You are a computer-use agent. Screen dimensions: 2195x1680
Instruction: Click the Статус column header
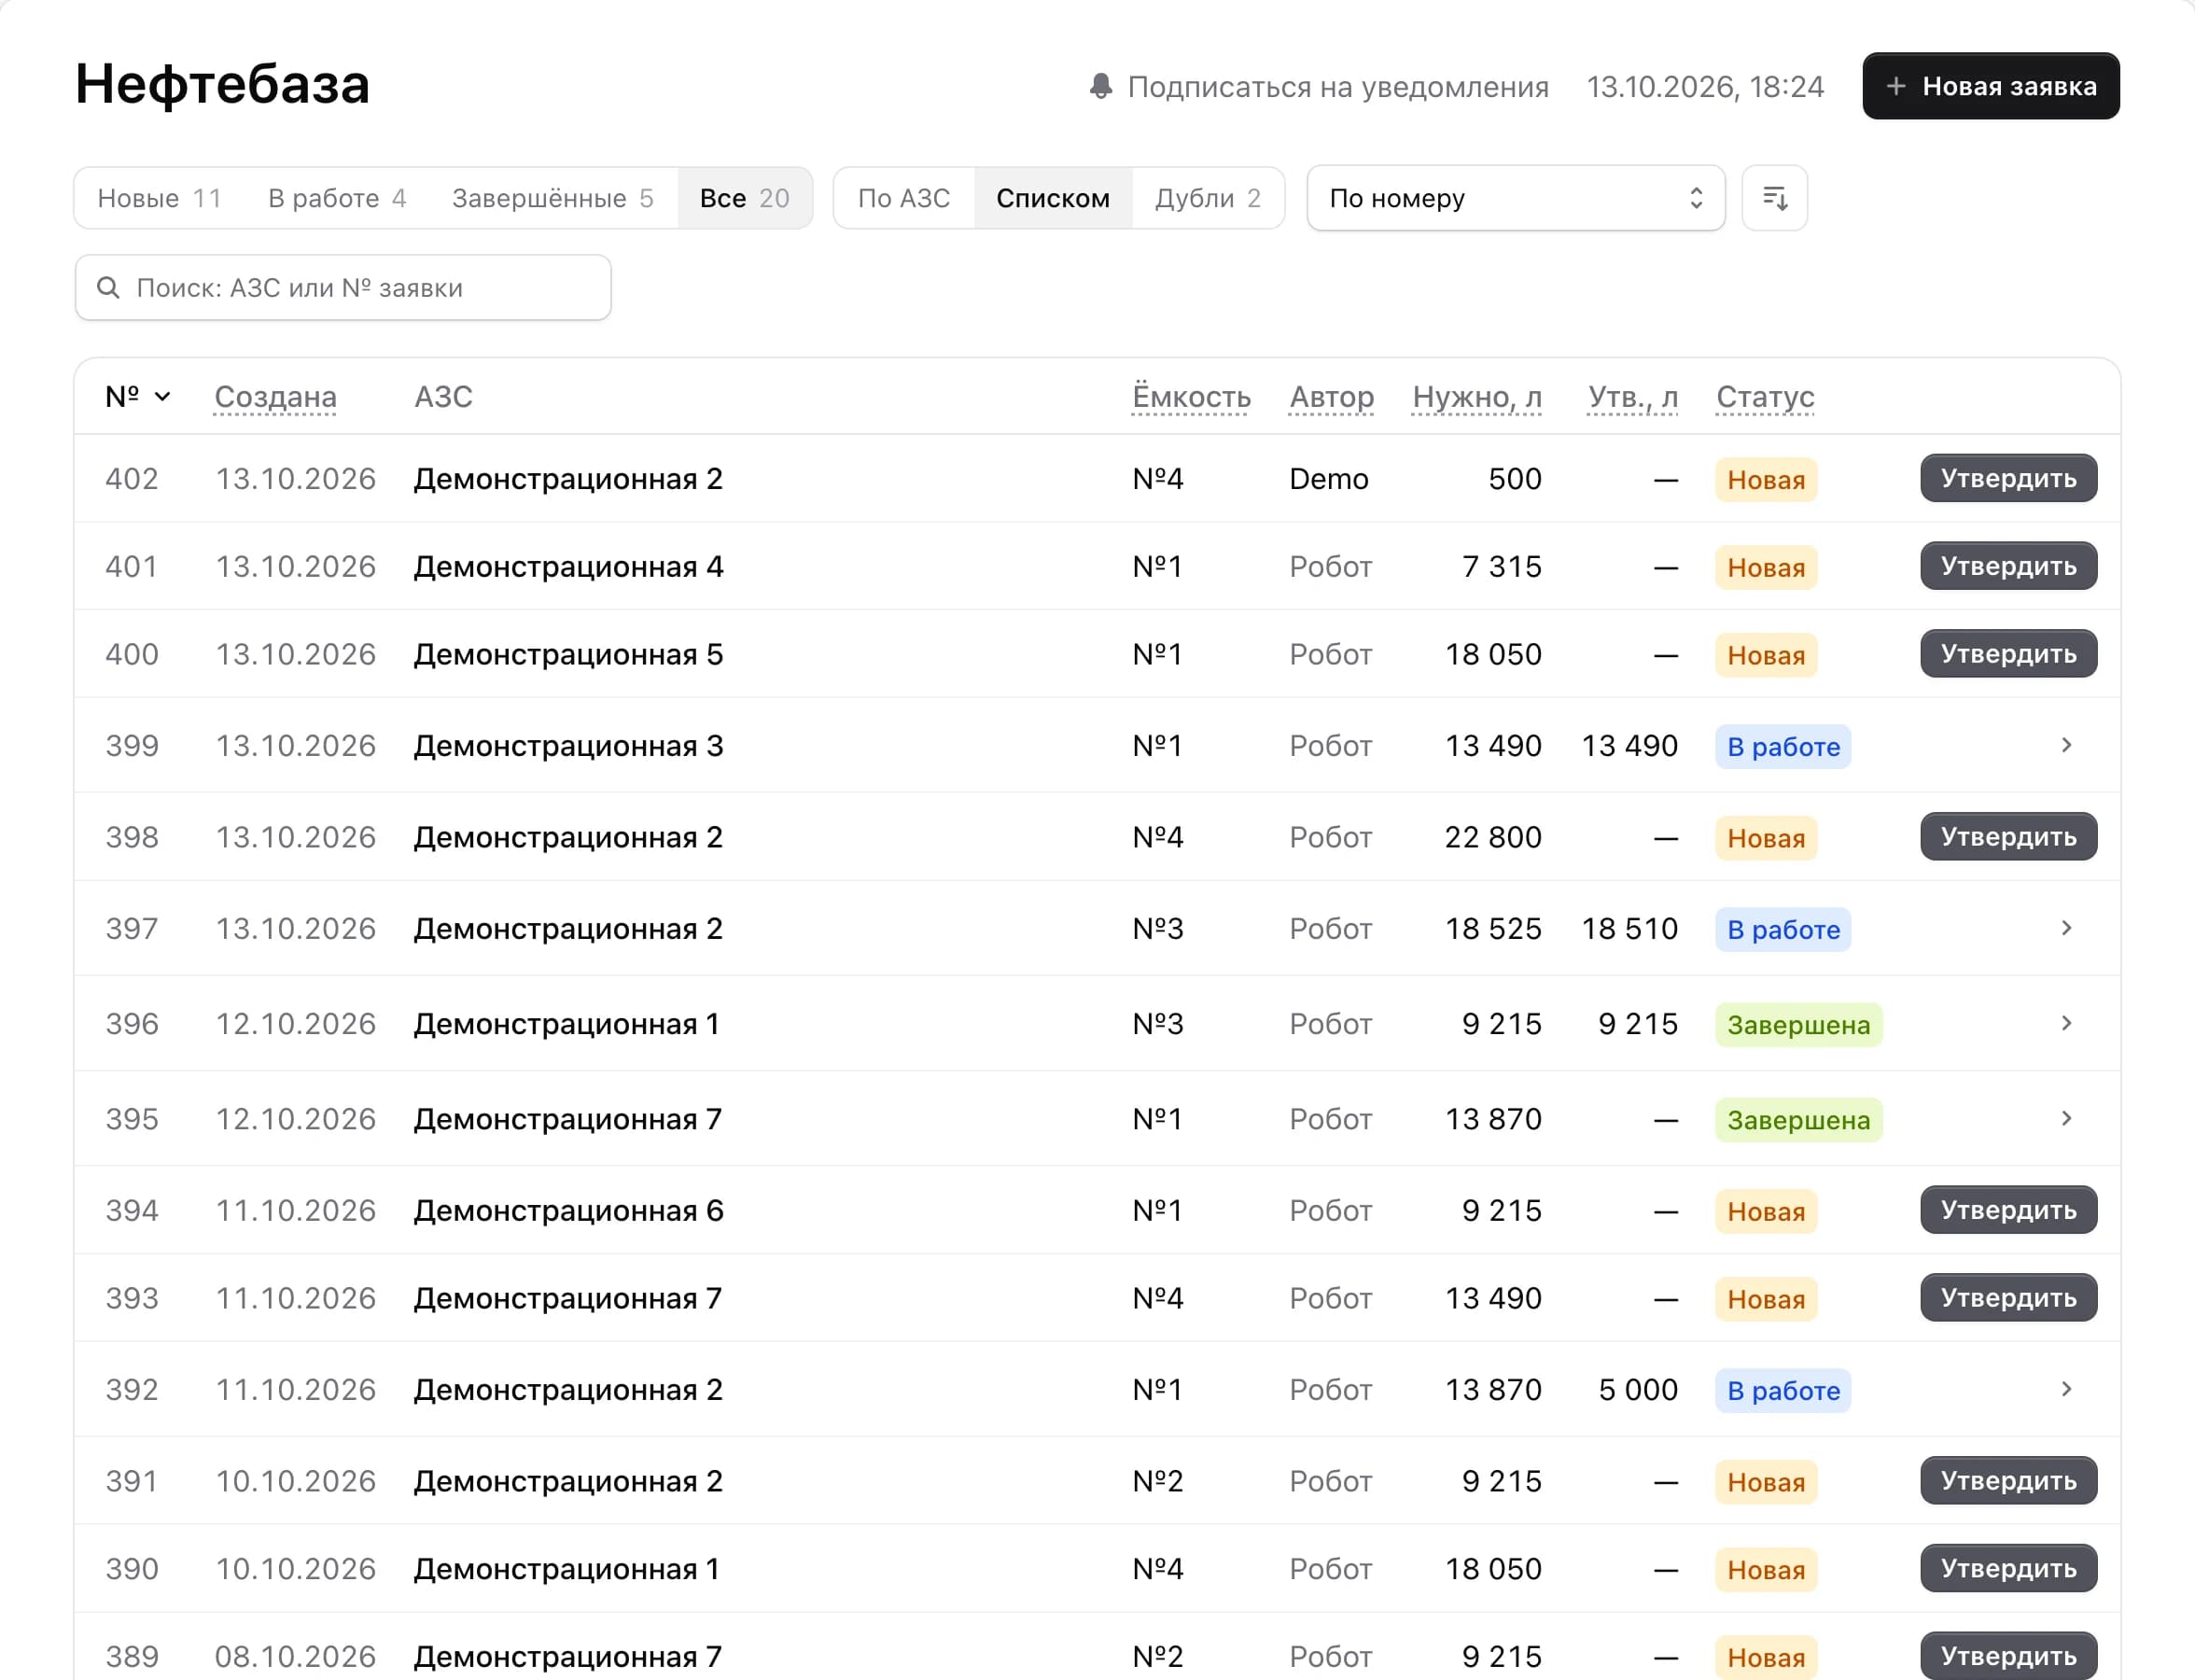click(x=1765, y=397)
